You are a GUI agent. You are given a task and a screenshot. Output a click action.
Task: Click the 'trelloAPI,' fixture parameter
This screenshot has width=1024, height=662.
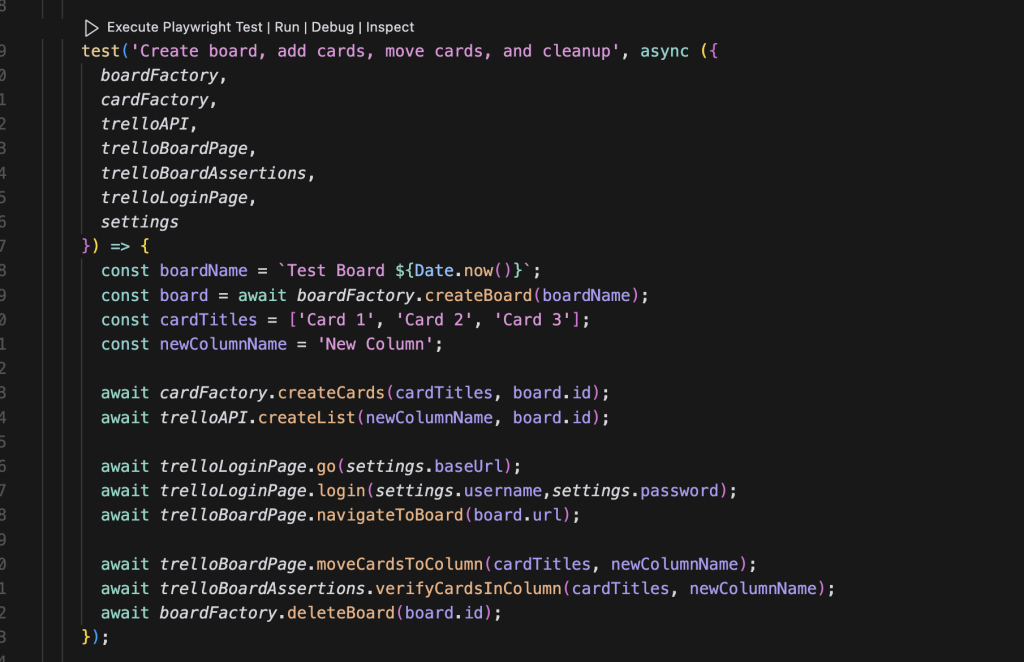149,124
